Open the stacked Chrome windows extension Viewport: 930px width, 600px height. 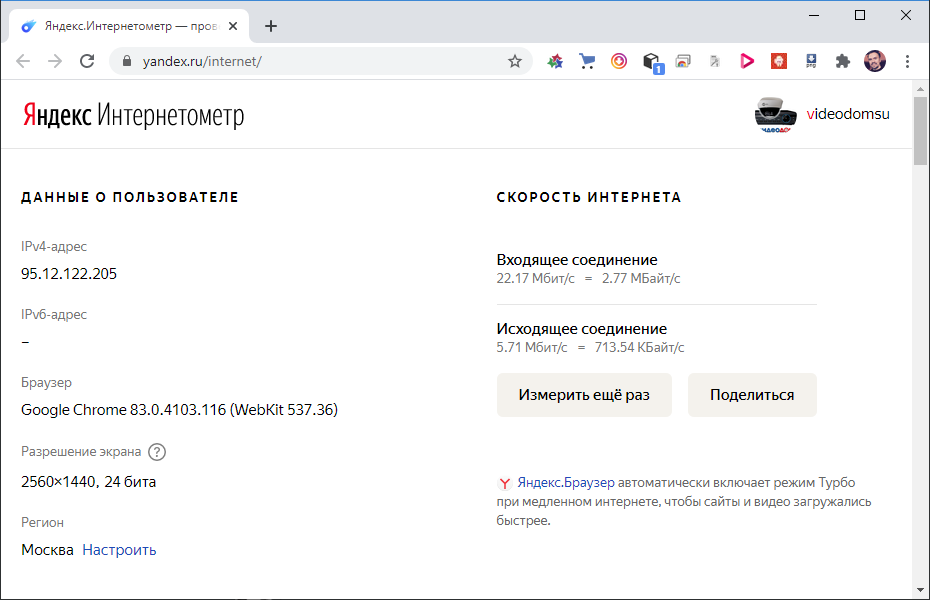coord(683,61)
